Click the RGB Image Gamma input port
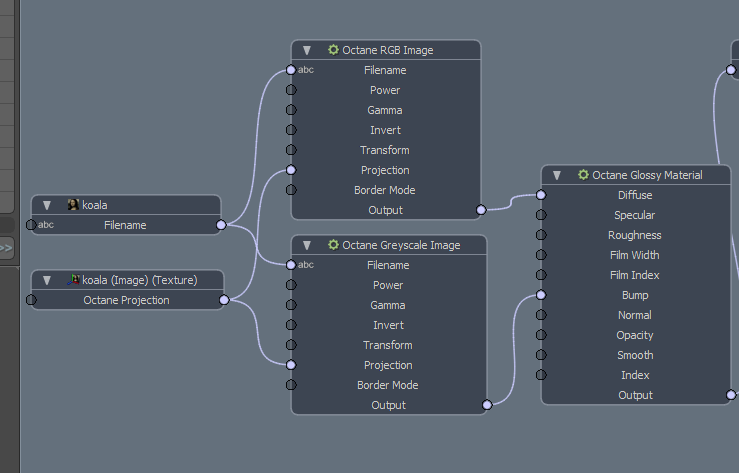The width and height of the screenshot is (739, 473). [x=291, y=110]
